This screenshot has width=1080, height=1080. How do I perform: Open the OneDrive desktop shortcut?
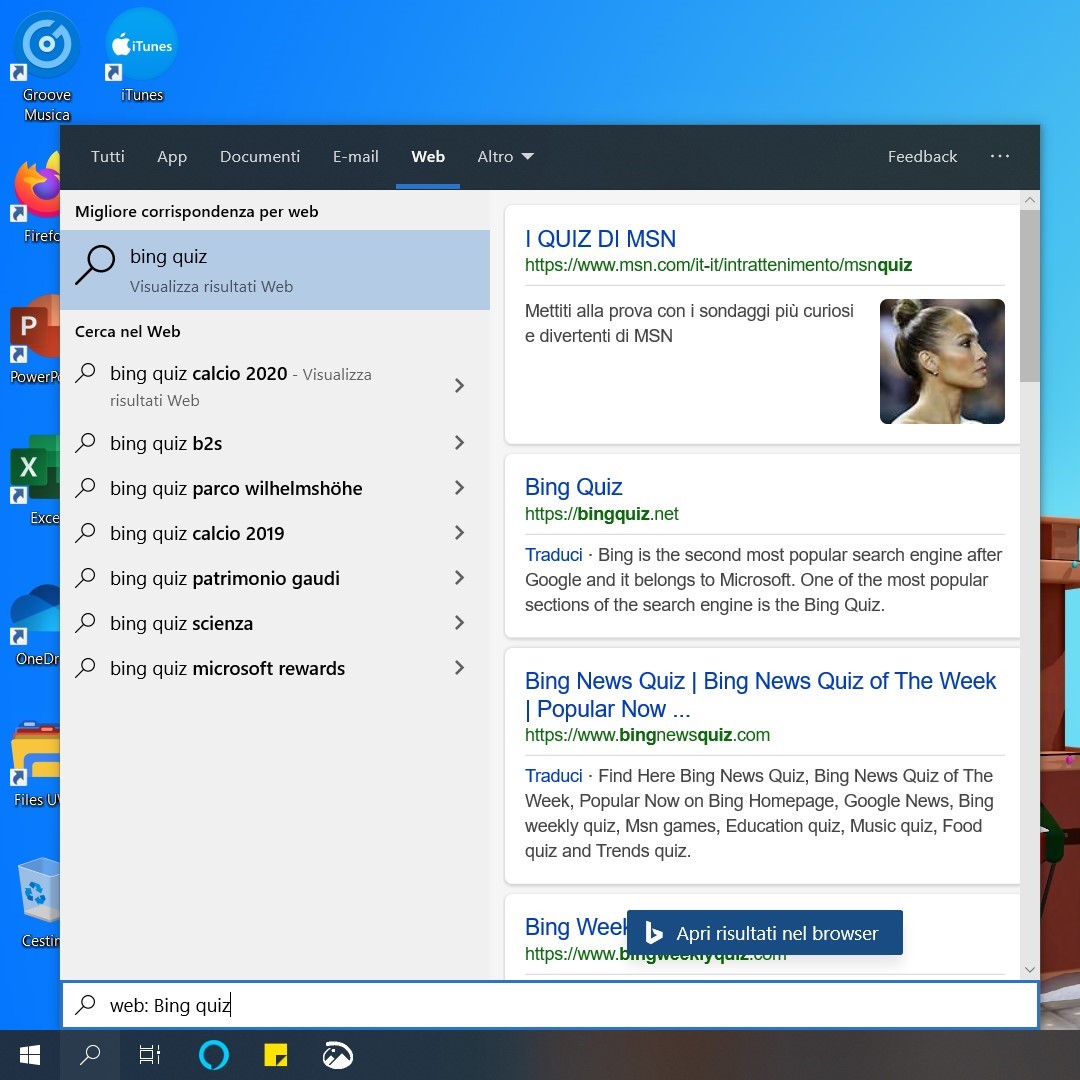[36, 624]
